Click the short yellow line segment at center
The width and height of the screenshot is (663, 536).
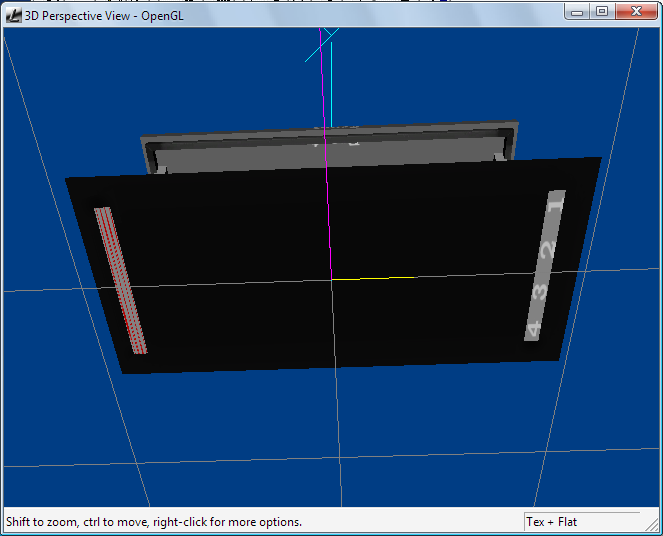click(x=372, y=278)
